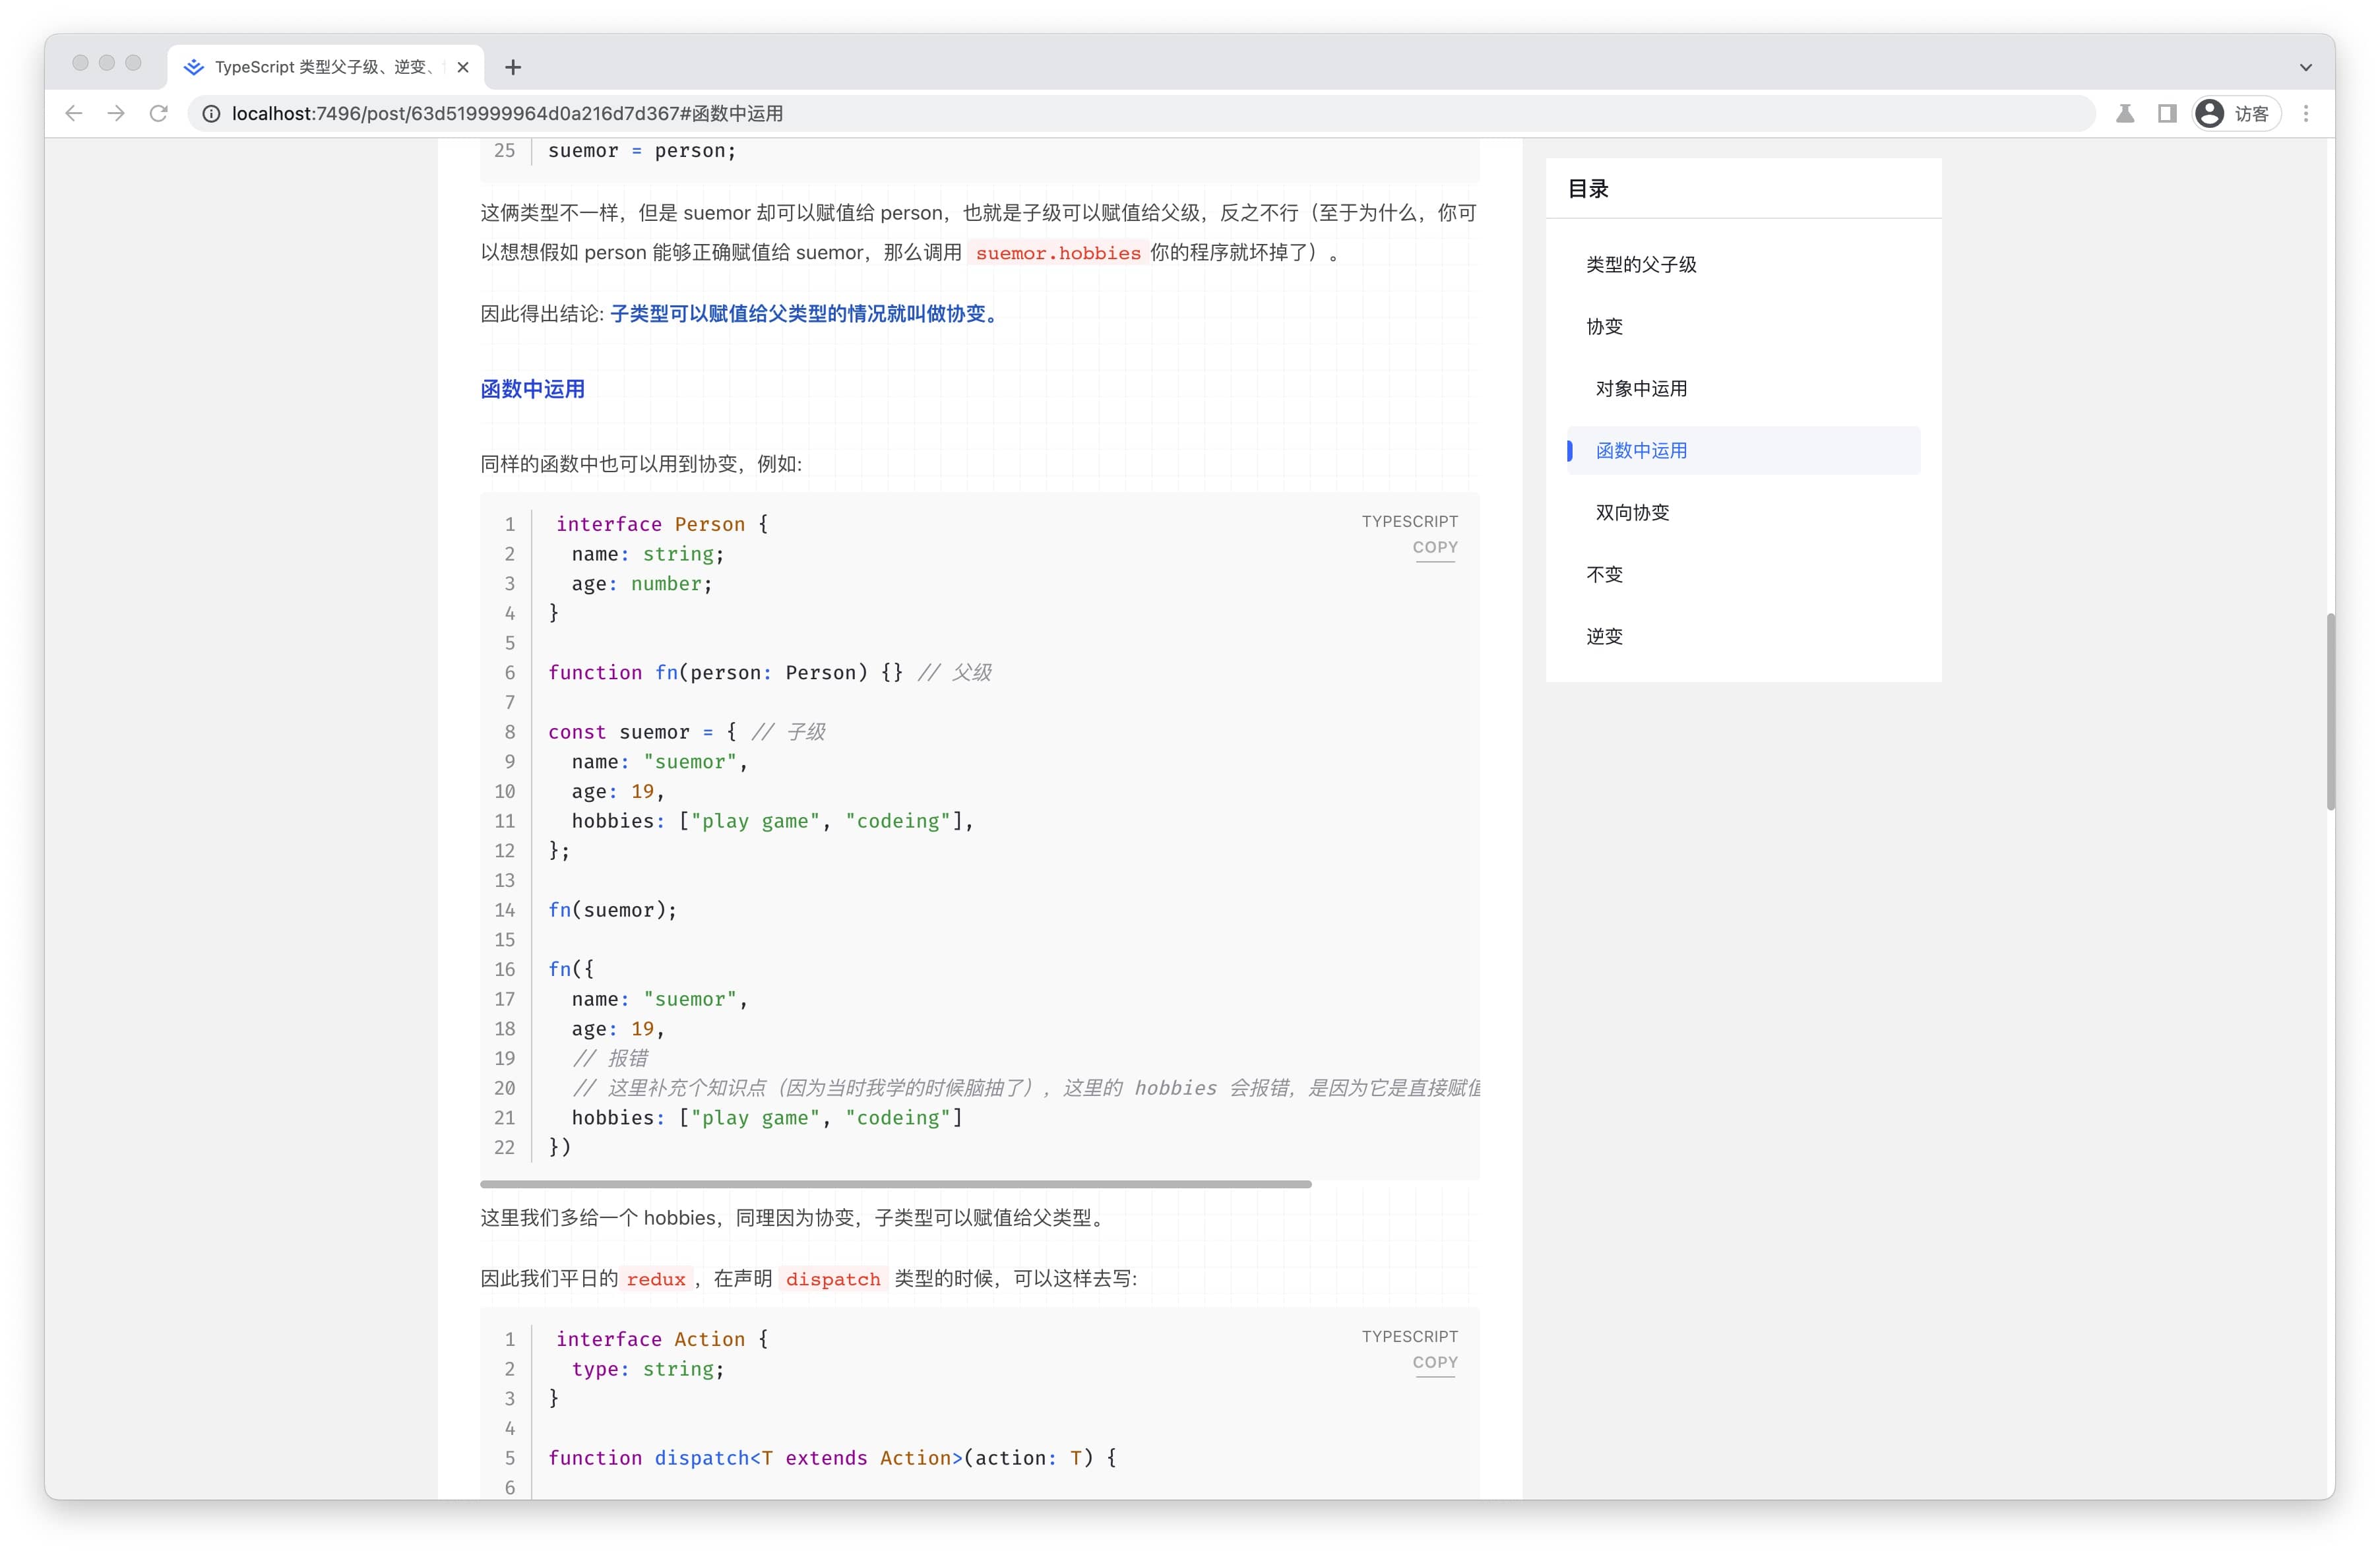
Task: Open the browser three-dot menu
Action: [2307, 113]
